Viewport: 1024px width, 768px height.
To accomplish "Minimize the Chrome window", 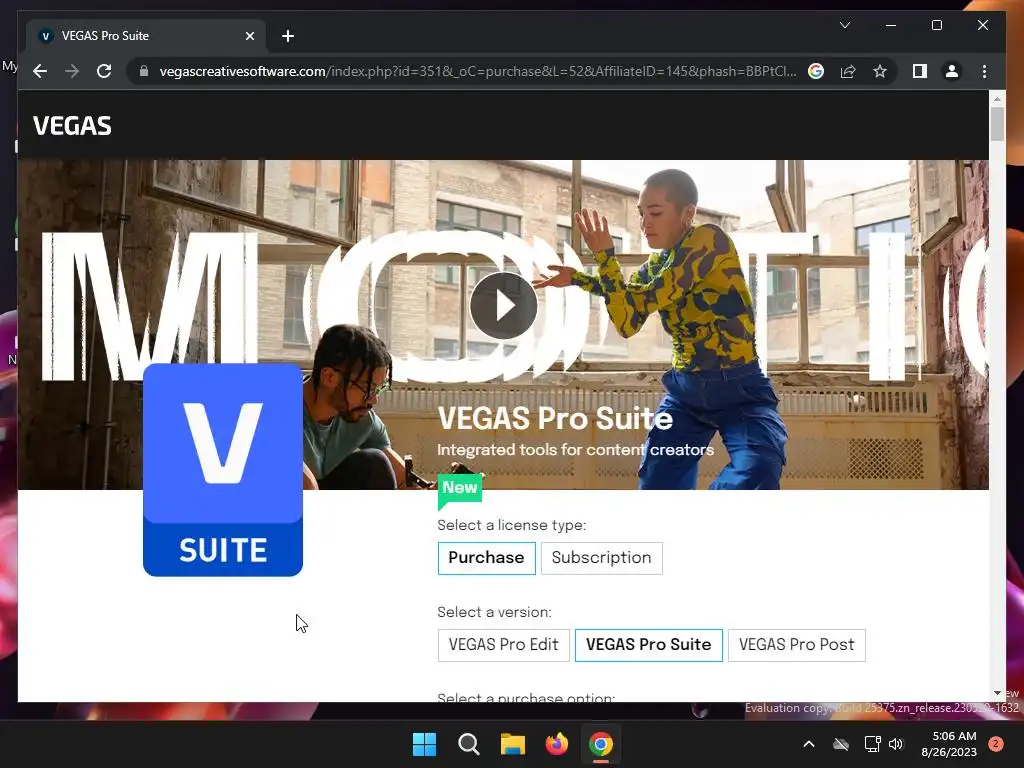I will (891, 25).
